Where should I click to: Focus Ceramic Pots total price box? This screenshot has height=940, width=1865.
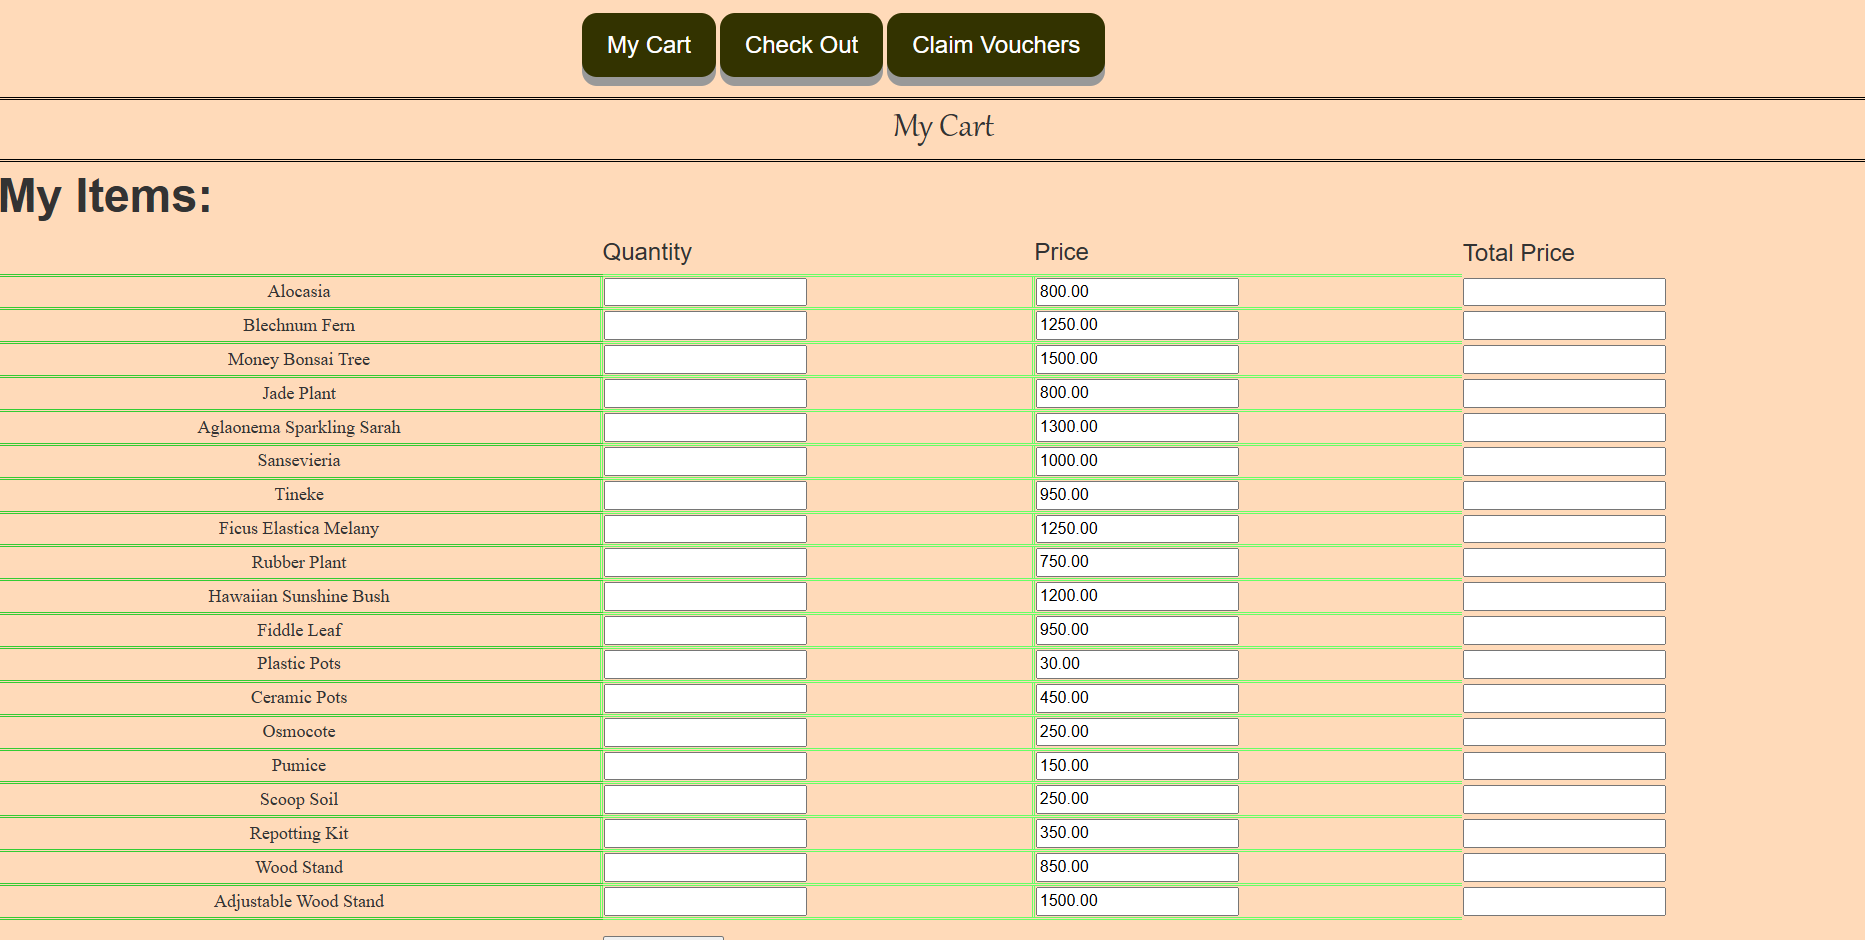click(x=1564, y=698)
